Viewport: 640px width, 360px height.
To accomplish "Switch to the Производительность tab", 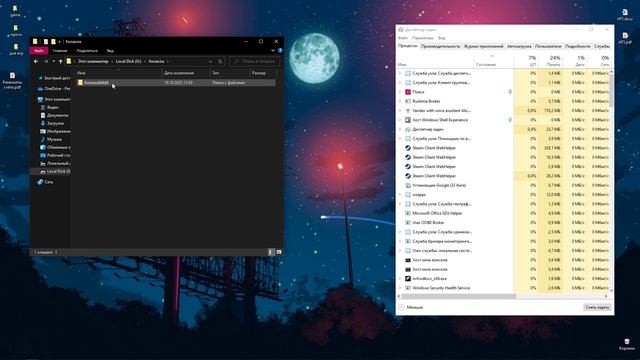I will [440, 47].
